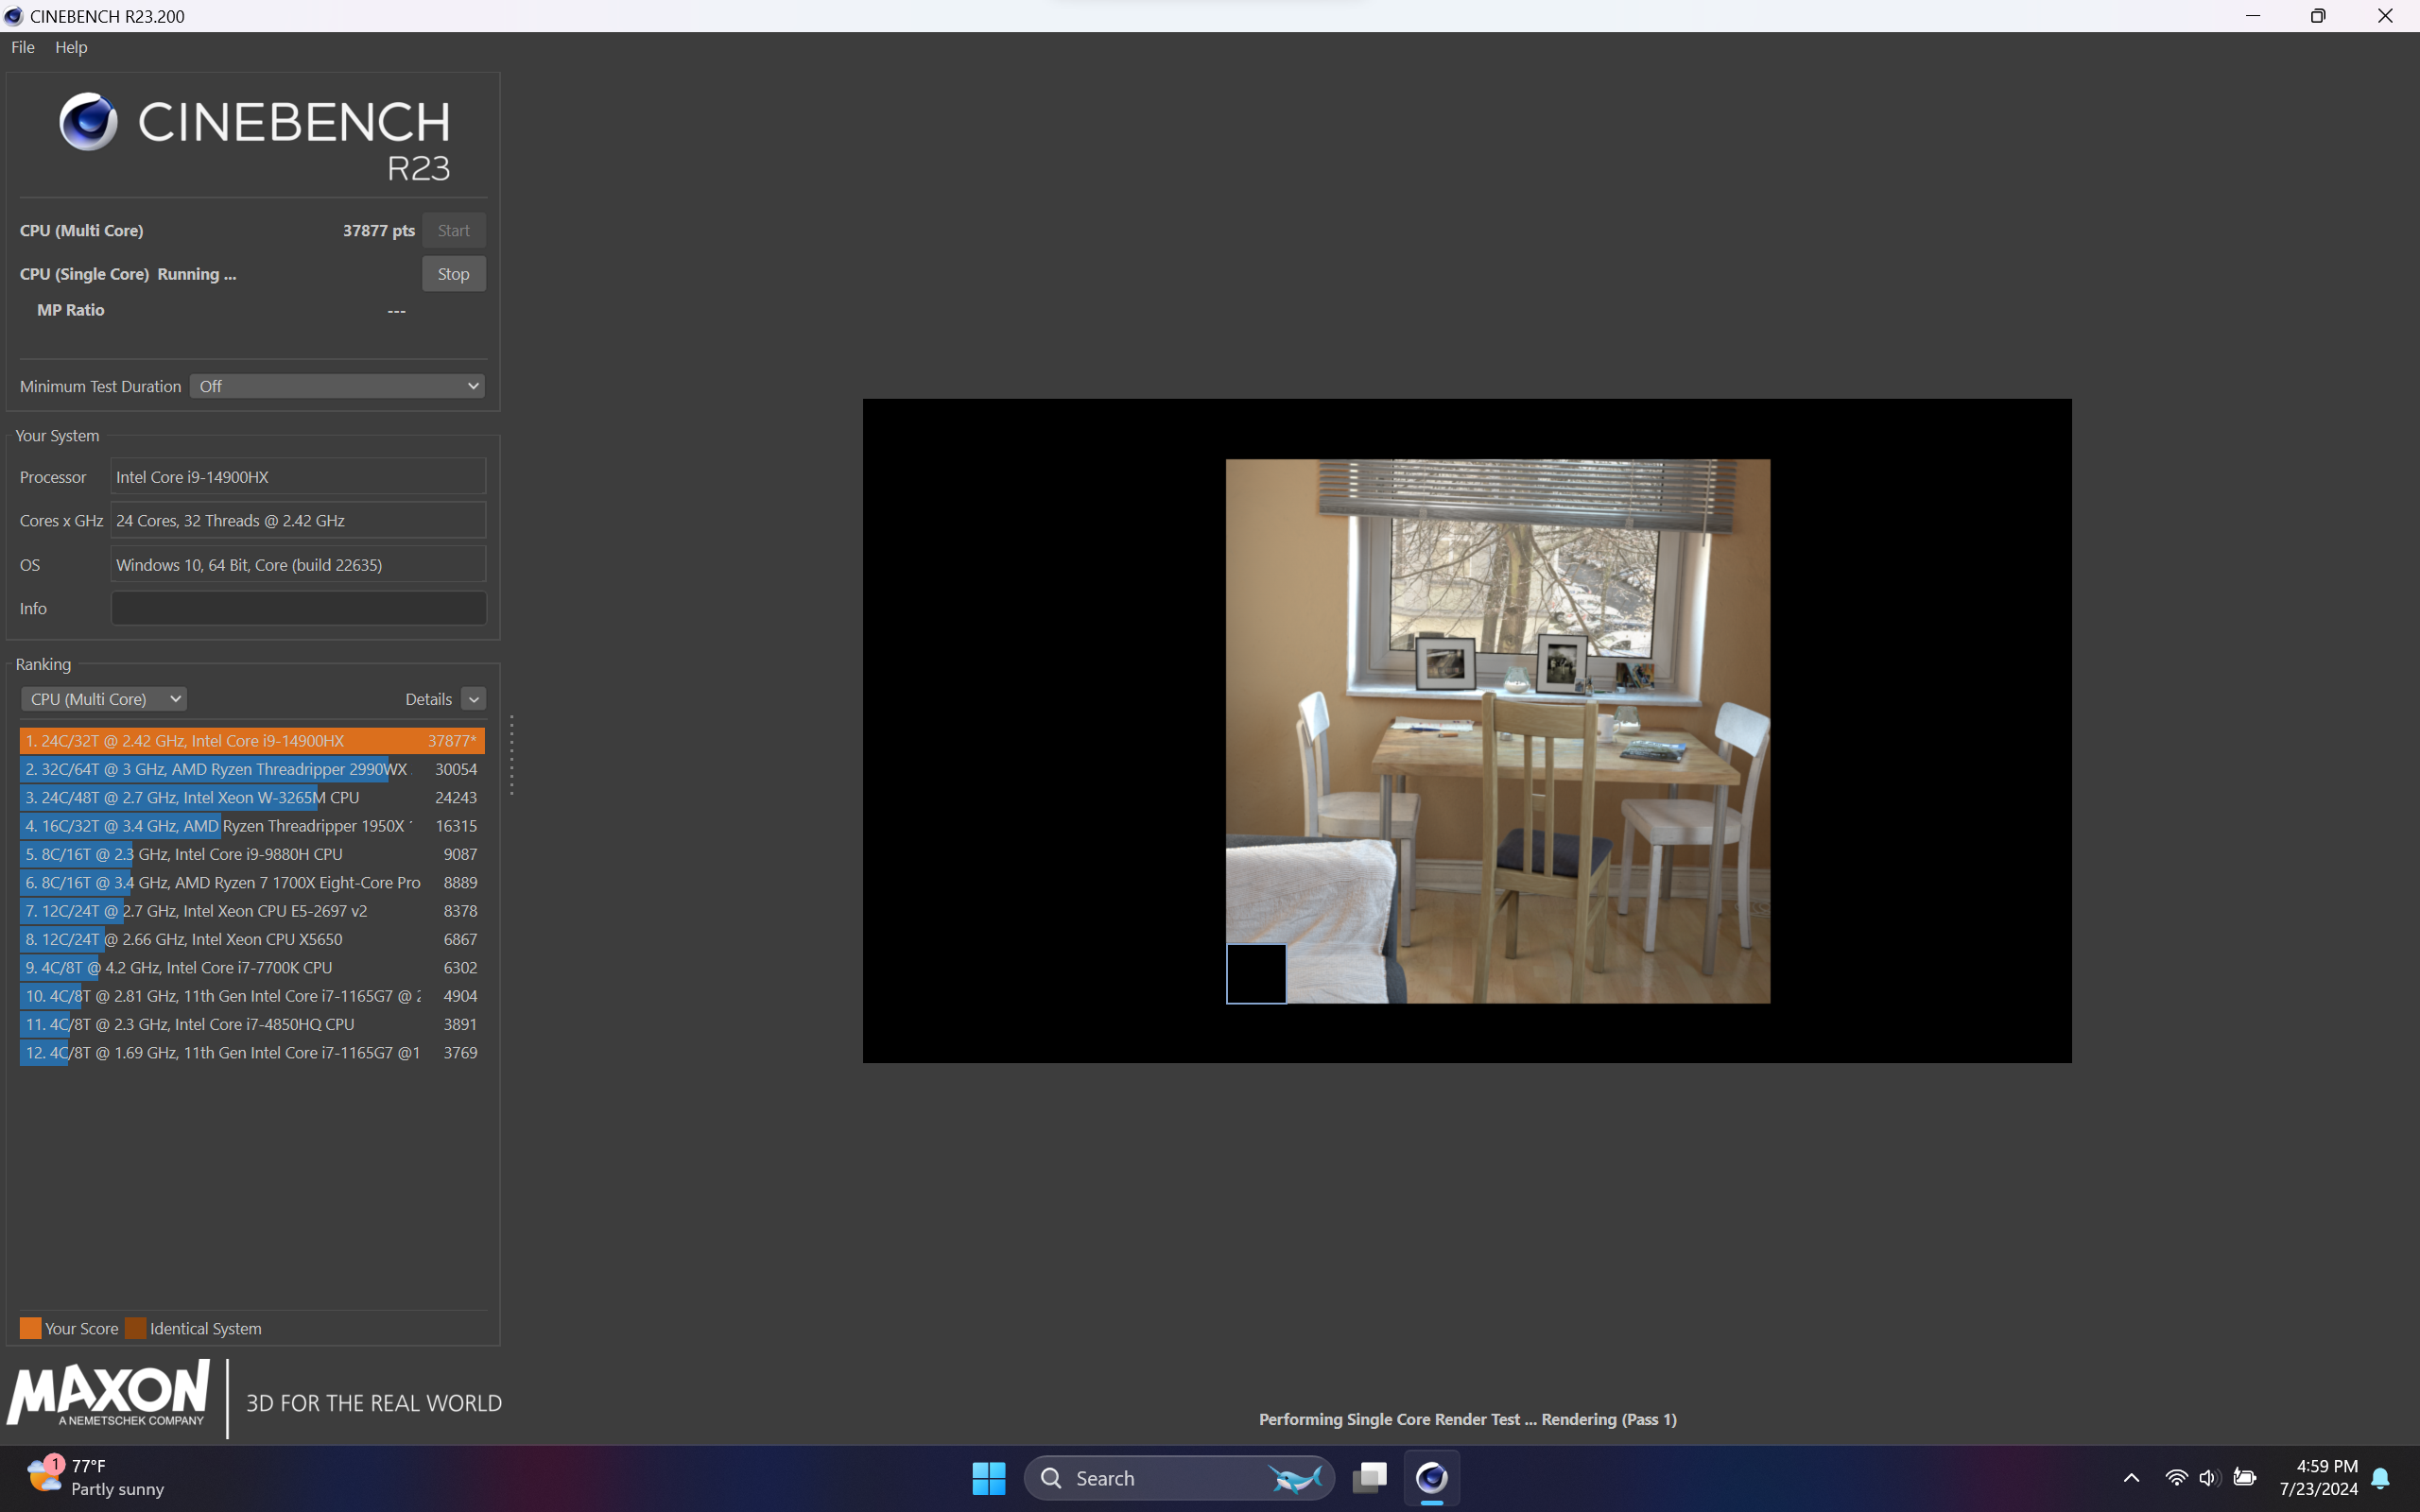Click the render status text at bottom
This screenshot has width=2420, height=1512.
coord(1467,1419)
